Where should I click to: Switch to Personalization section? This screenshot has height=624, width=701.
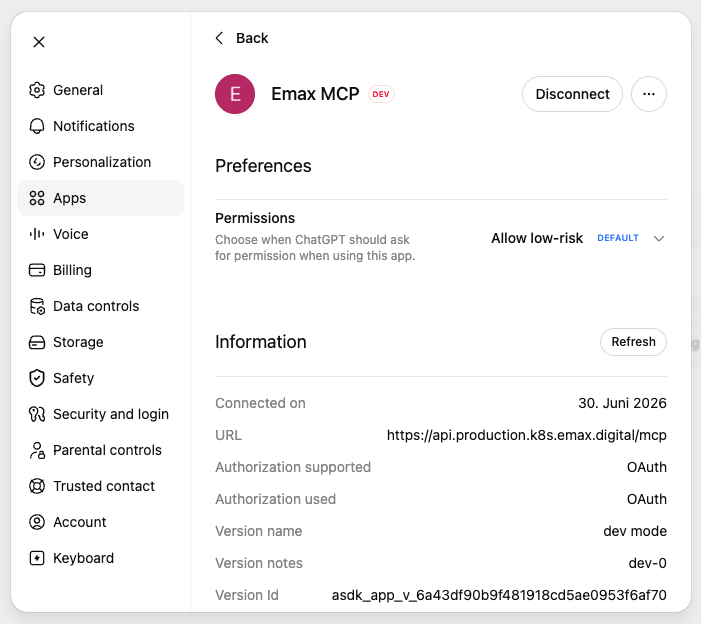click(100, 162)
